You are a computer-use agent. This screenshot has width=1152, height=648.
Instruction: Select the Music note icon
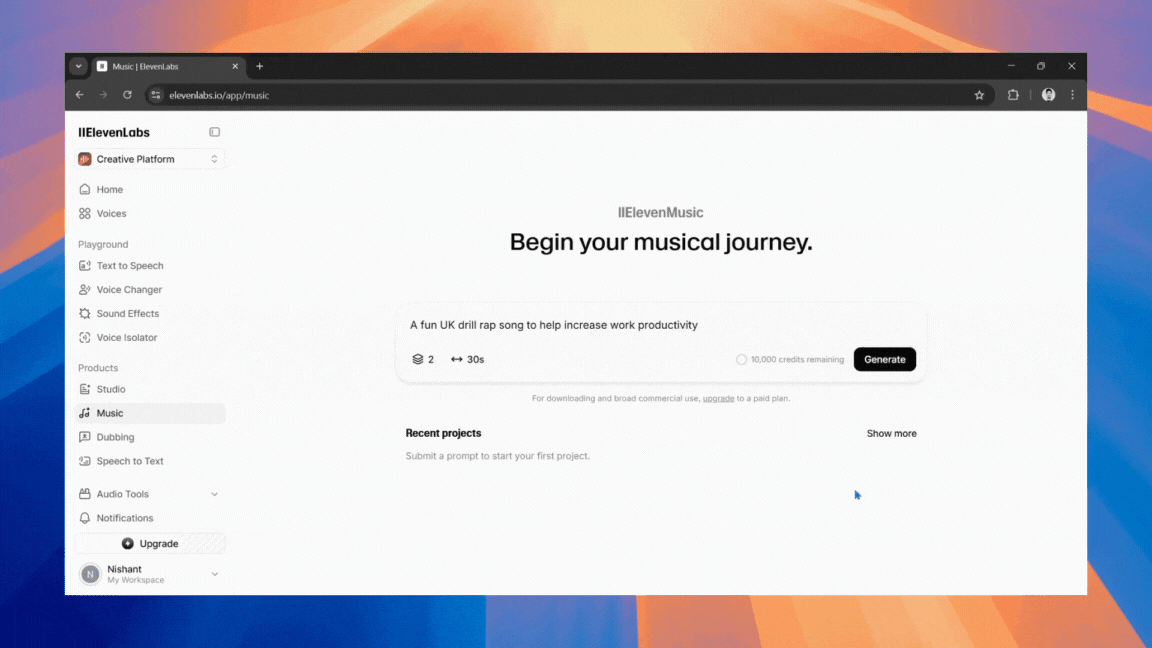click(x=84, y=414)
